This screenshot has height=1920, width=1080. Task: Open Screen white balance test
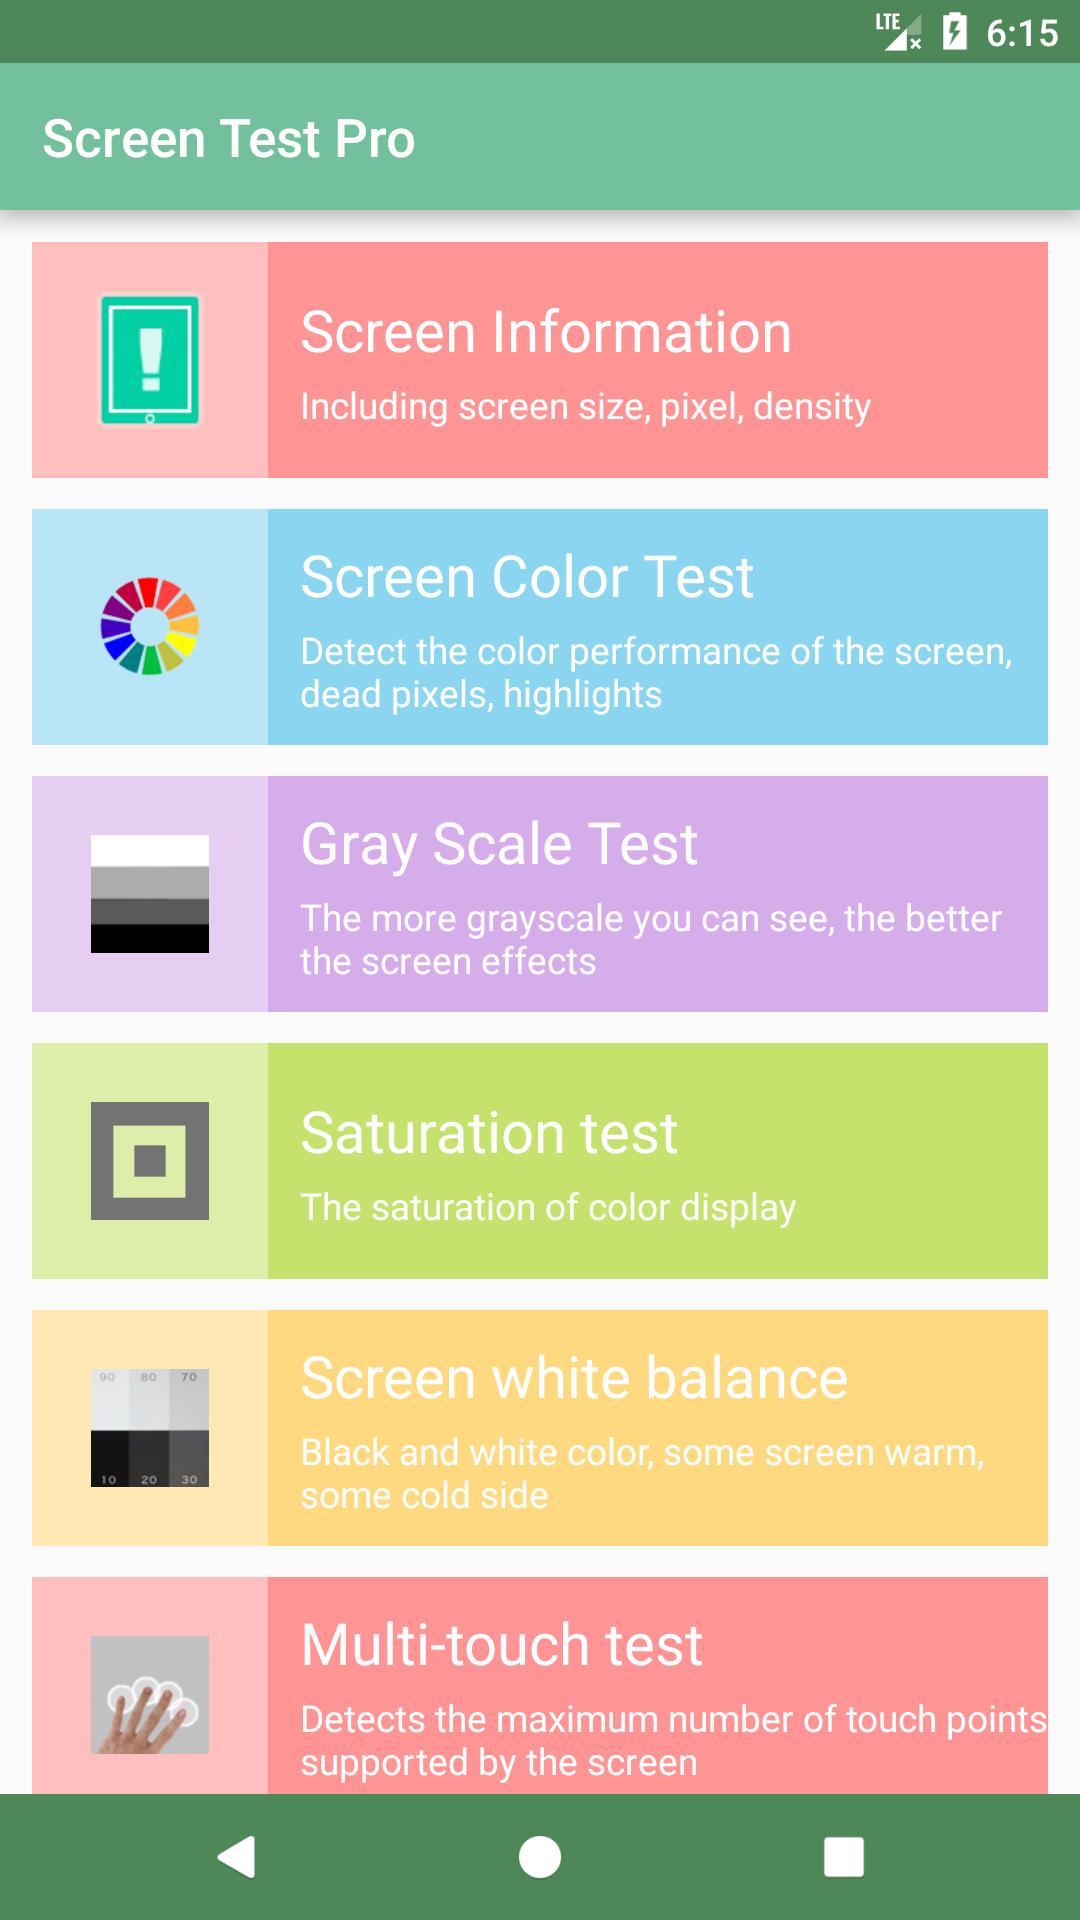click(540, 1428)
